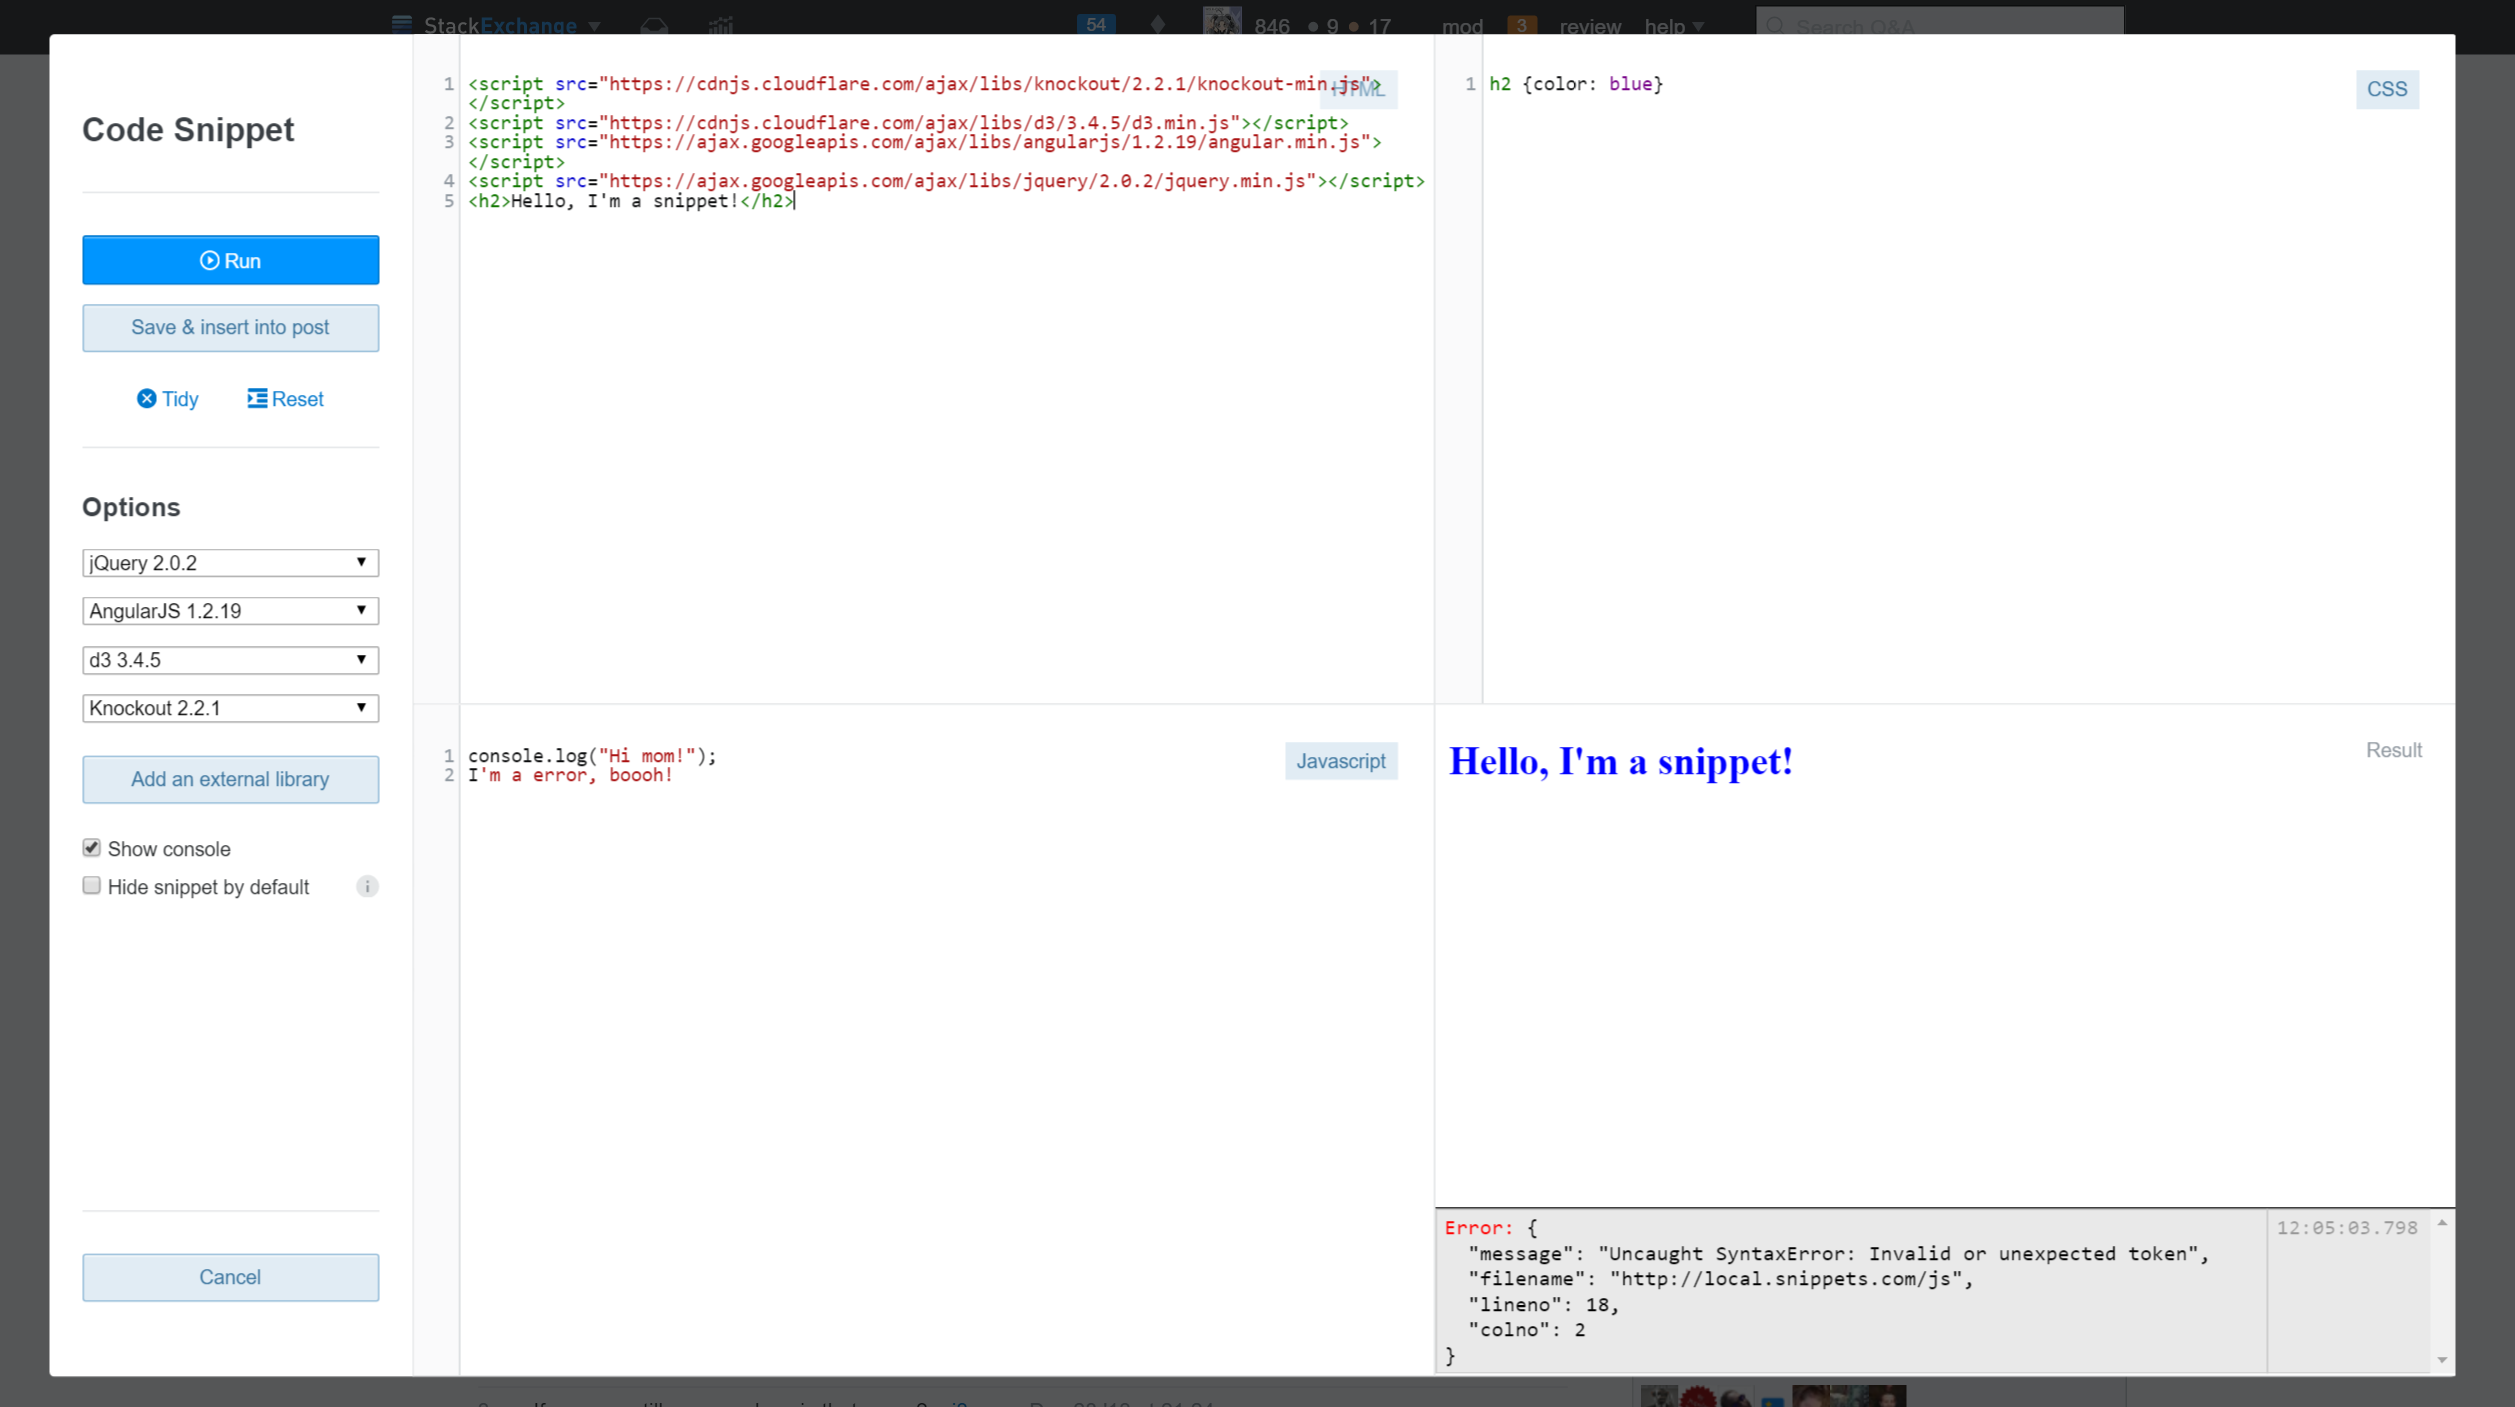This screenshot has height=1407, width=2515.
Task: Click the Error message line in console
Action: pyautogui.click(x=1838, y=1254)
